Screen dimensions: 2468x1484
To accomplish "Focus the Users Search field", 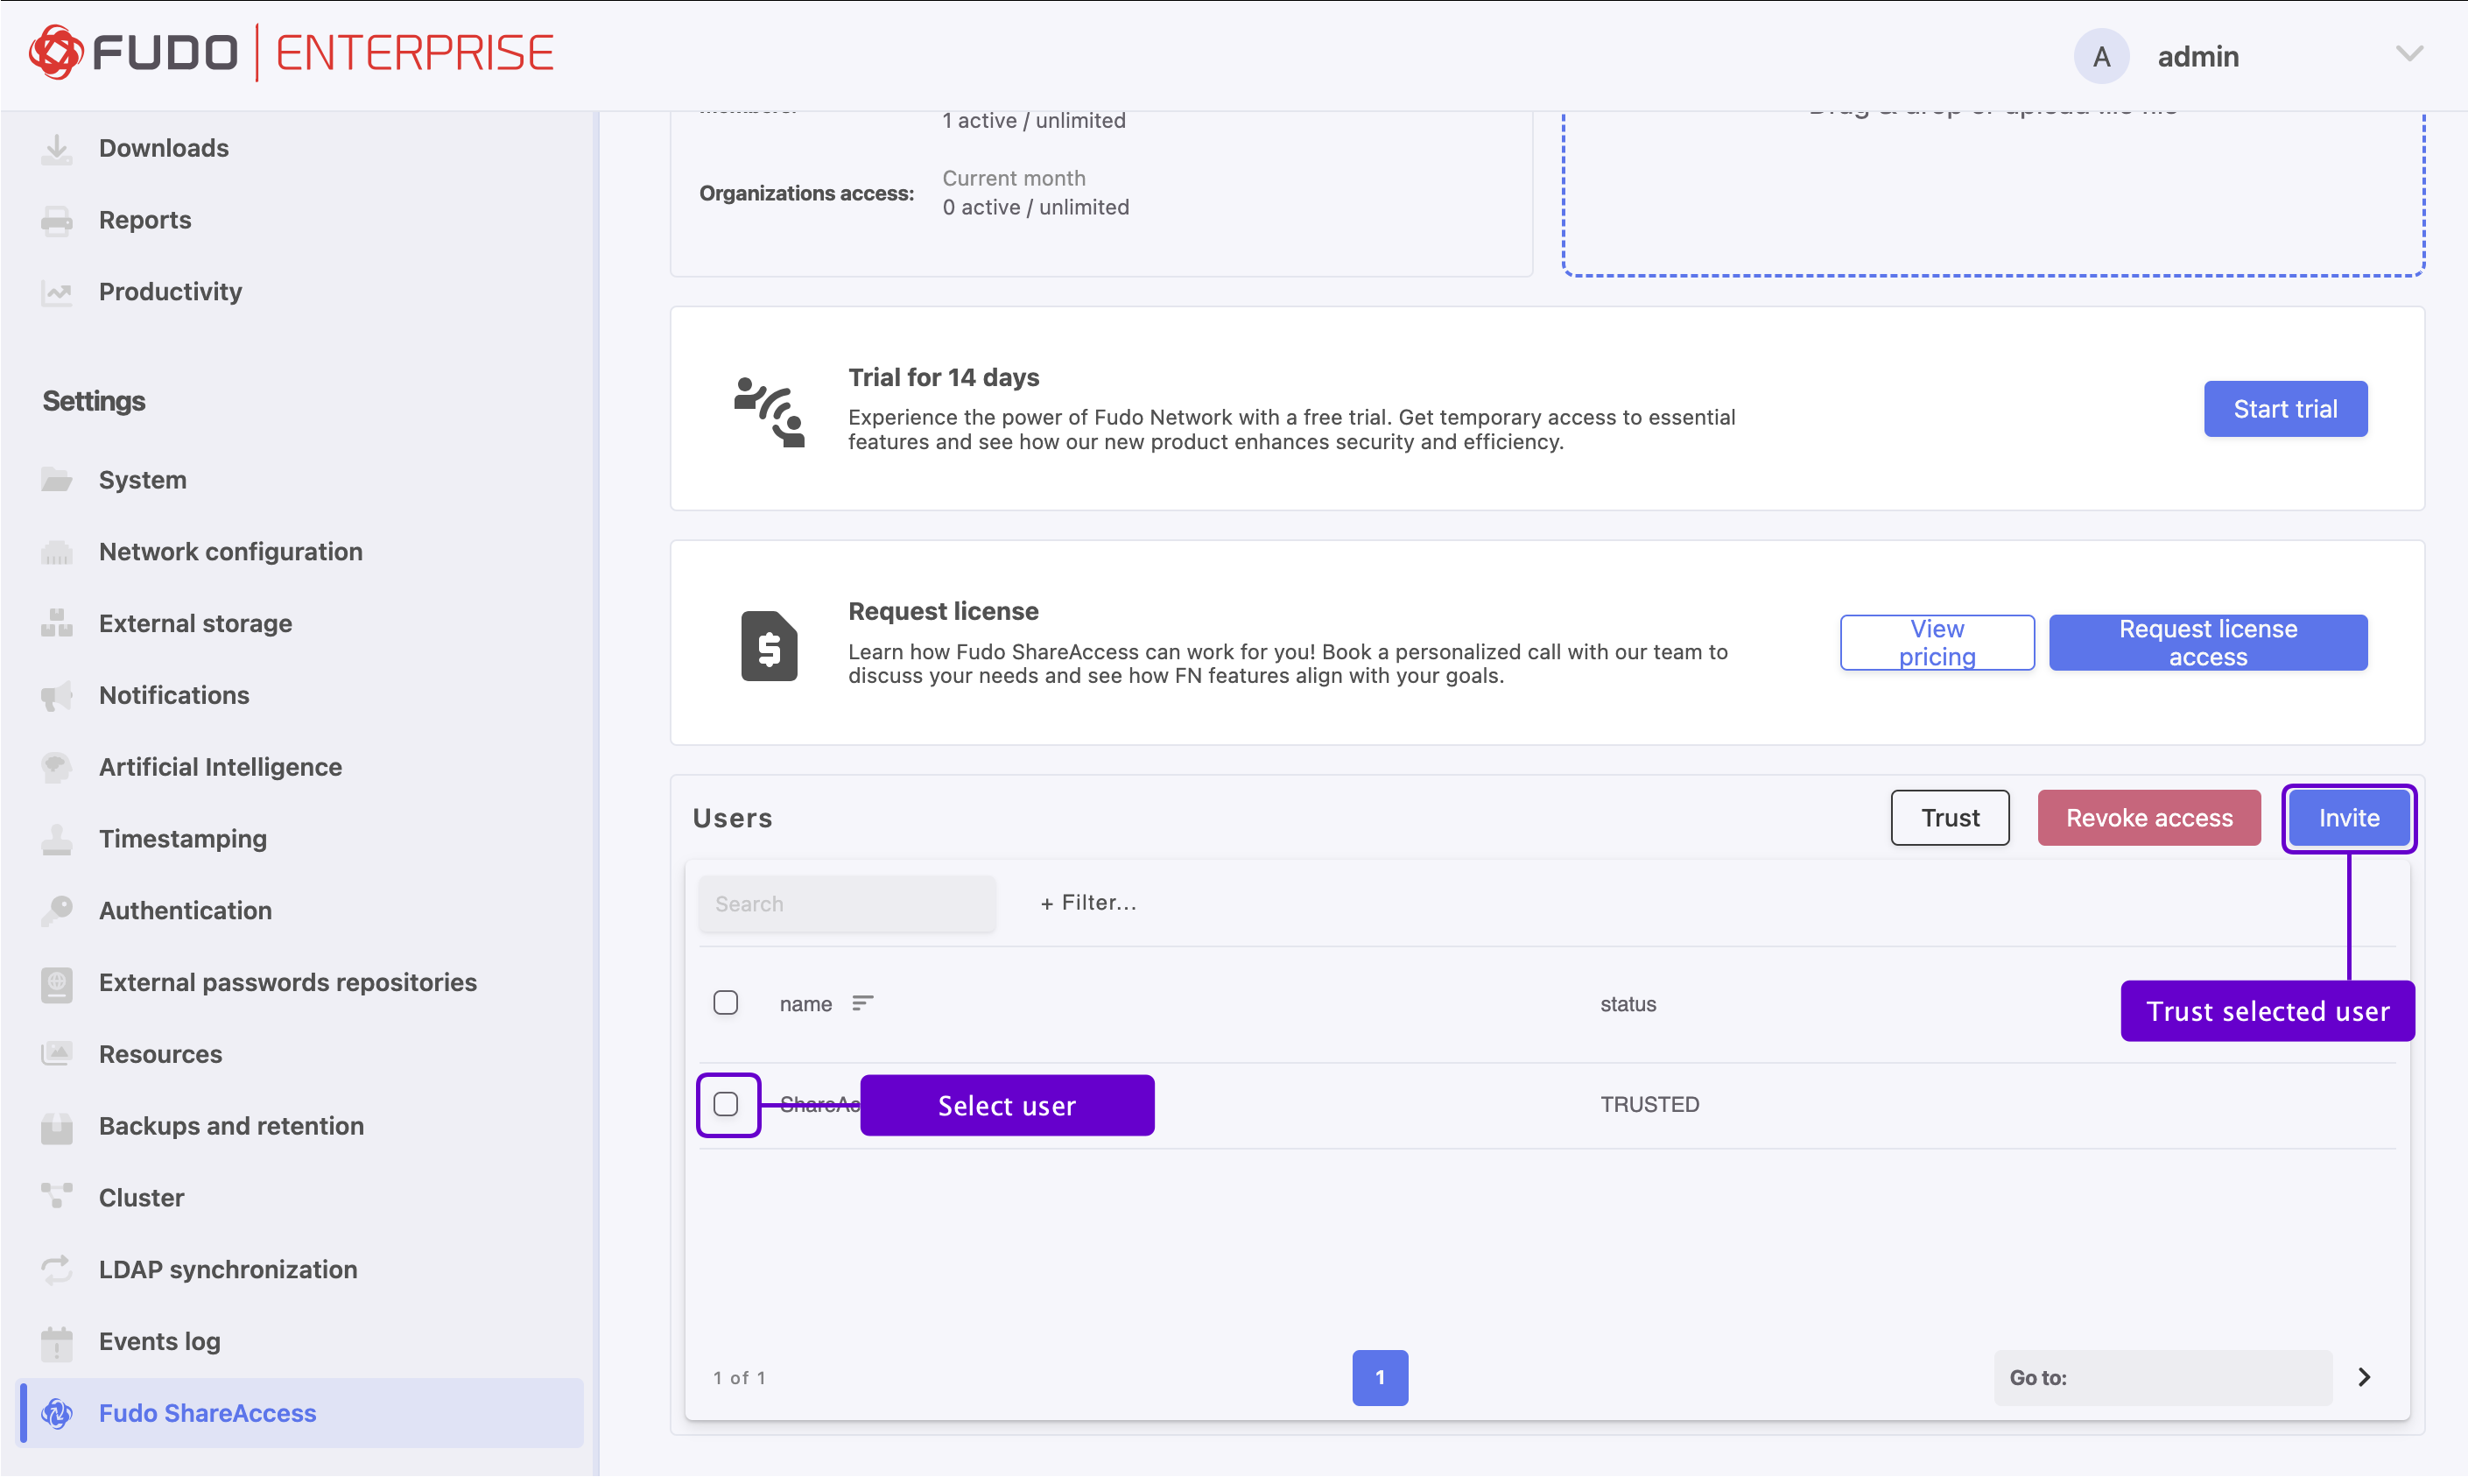I will [x=847, y=905].
